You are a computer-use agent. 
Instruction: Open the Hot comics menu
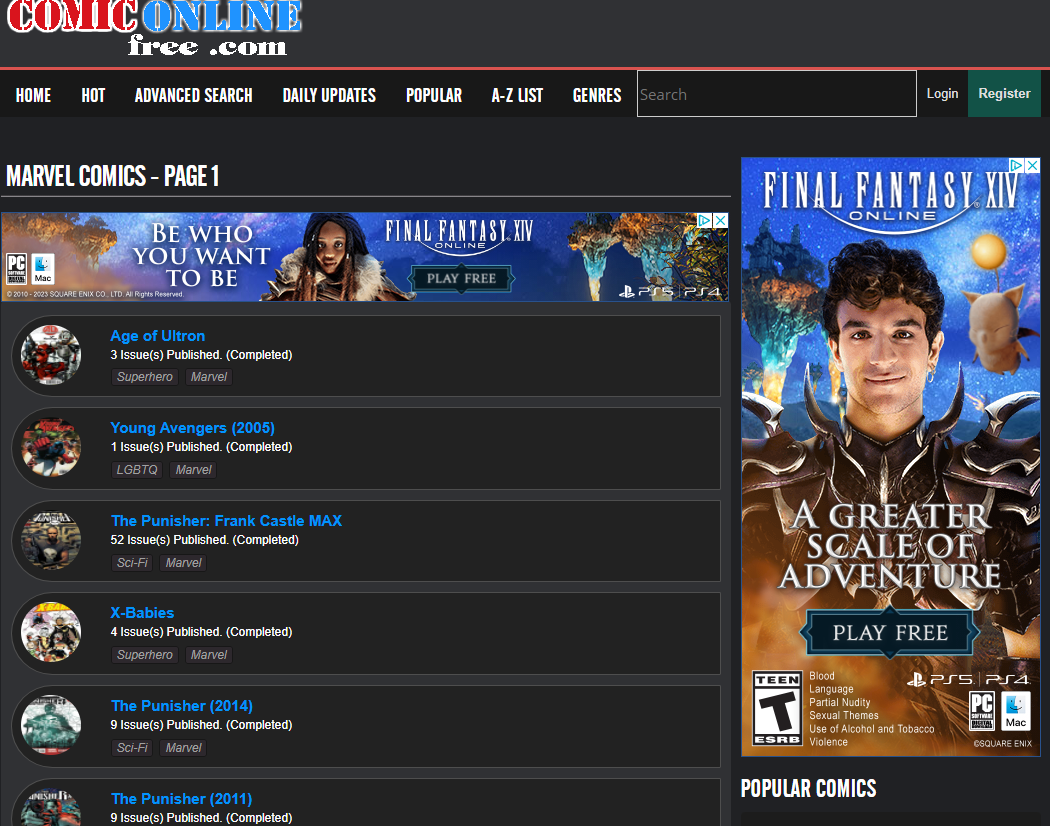93,95
